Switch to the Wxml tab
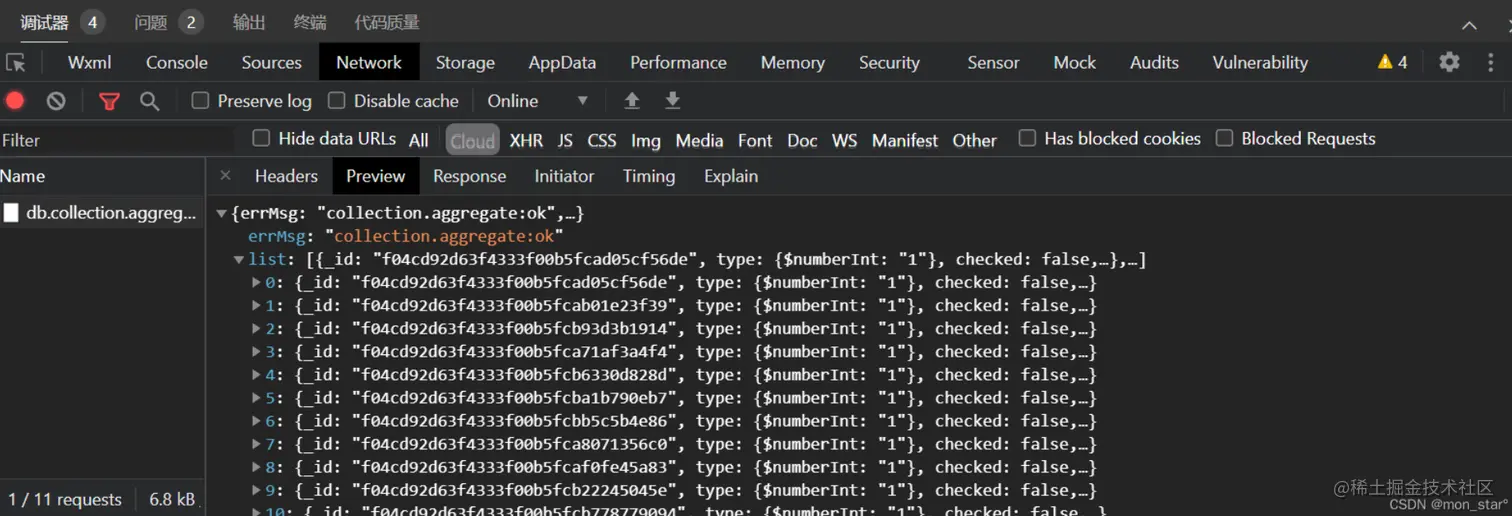The image size is (1512, 516). tap(89, 62)
